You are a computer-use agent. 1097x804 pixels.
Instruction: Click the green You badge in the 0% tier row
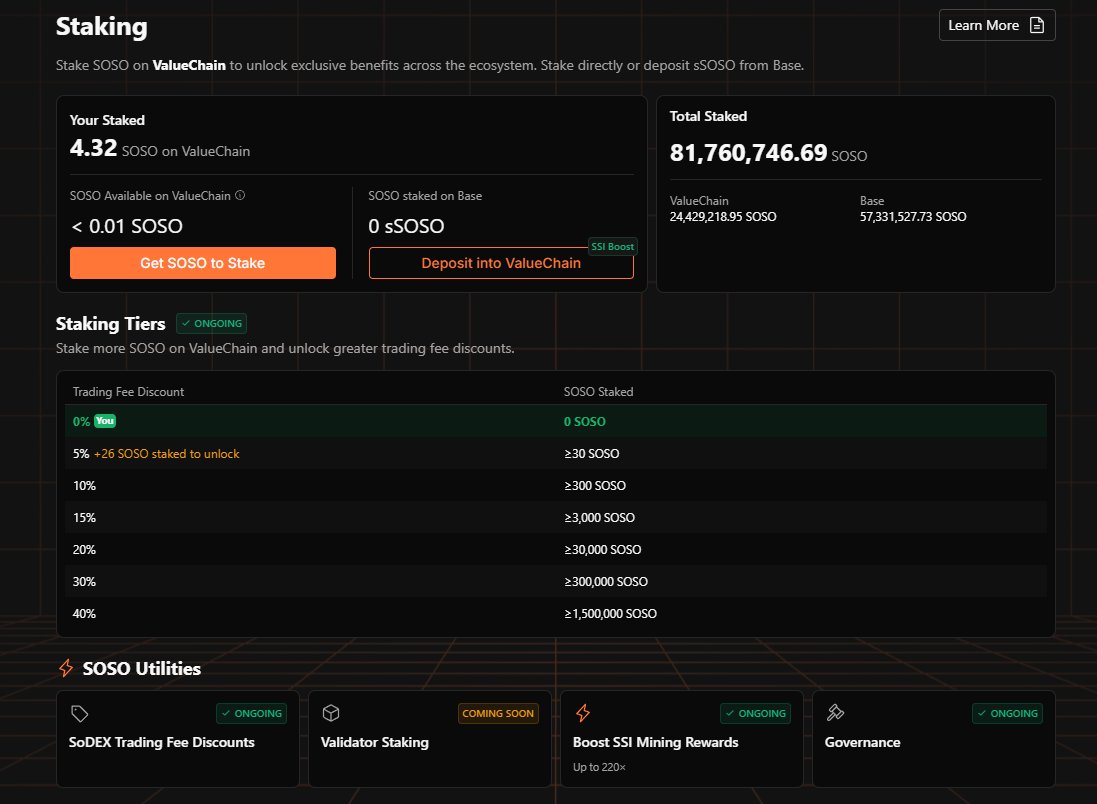pyautogui.click(x=105, y=421)
